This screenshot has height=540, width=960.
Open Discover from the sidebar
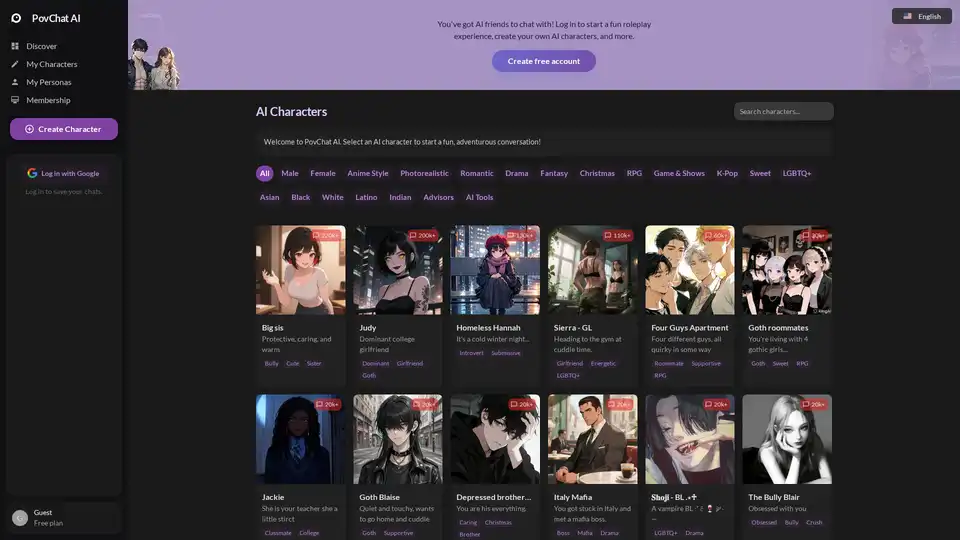coord(41,46)
